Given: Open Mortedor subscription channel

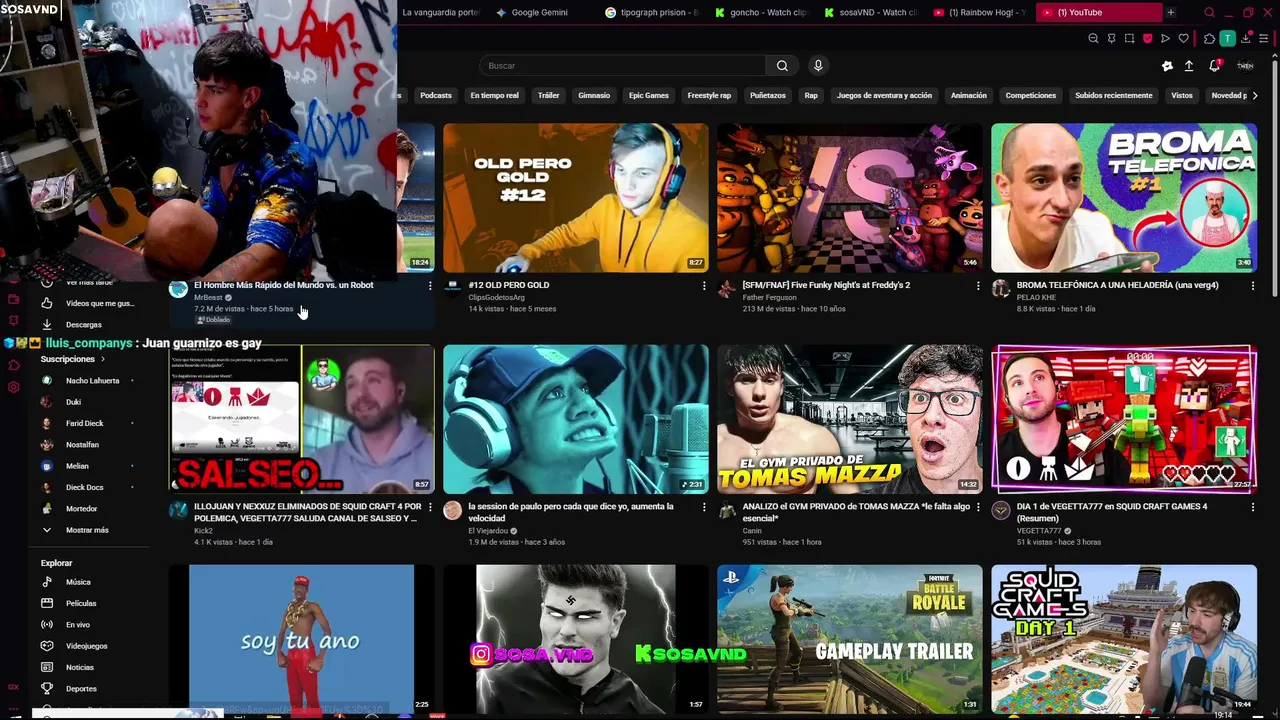Looking at the screenshot, I should [82, 509].
